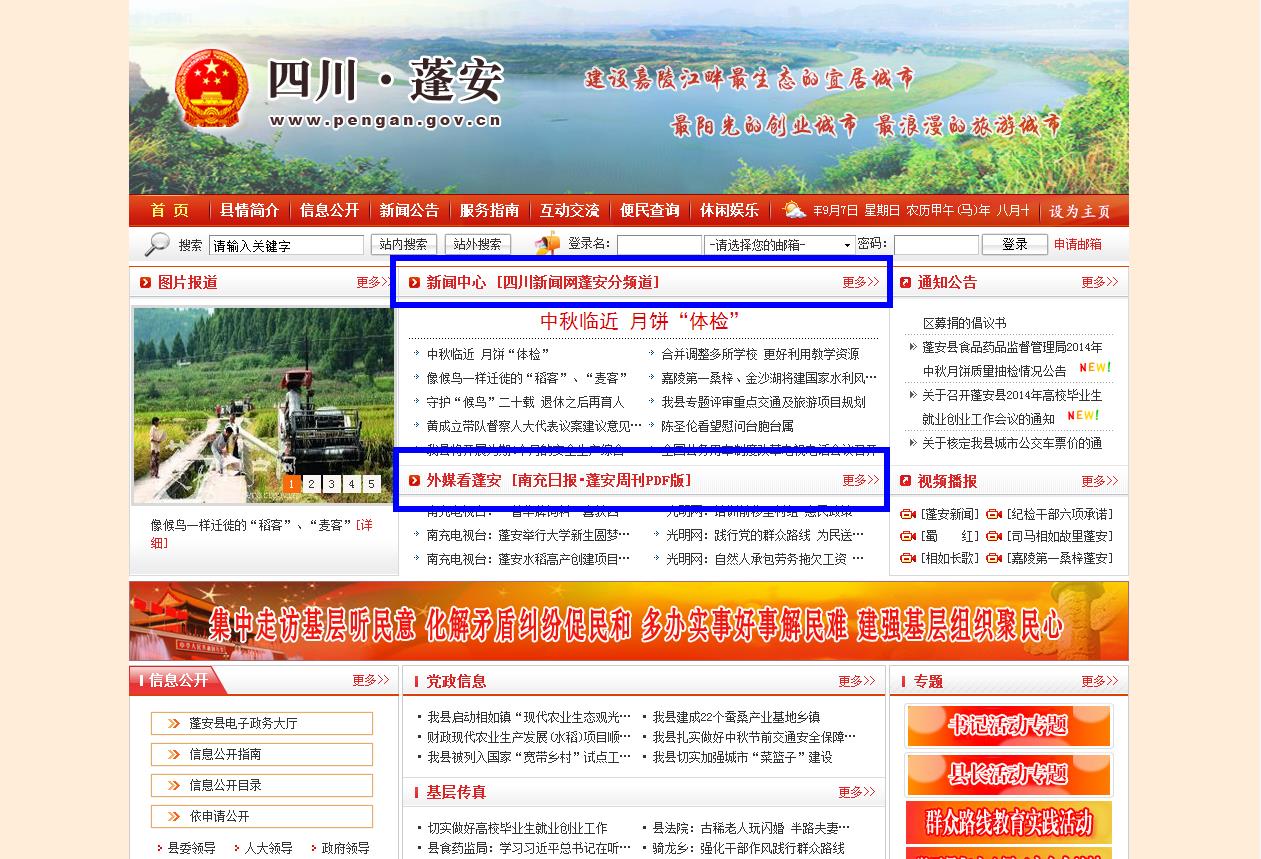Click video icon beside 蓬安新闻

(908, 514)
